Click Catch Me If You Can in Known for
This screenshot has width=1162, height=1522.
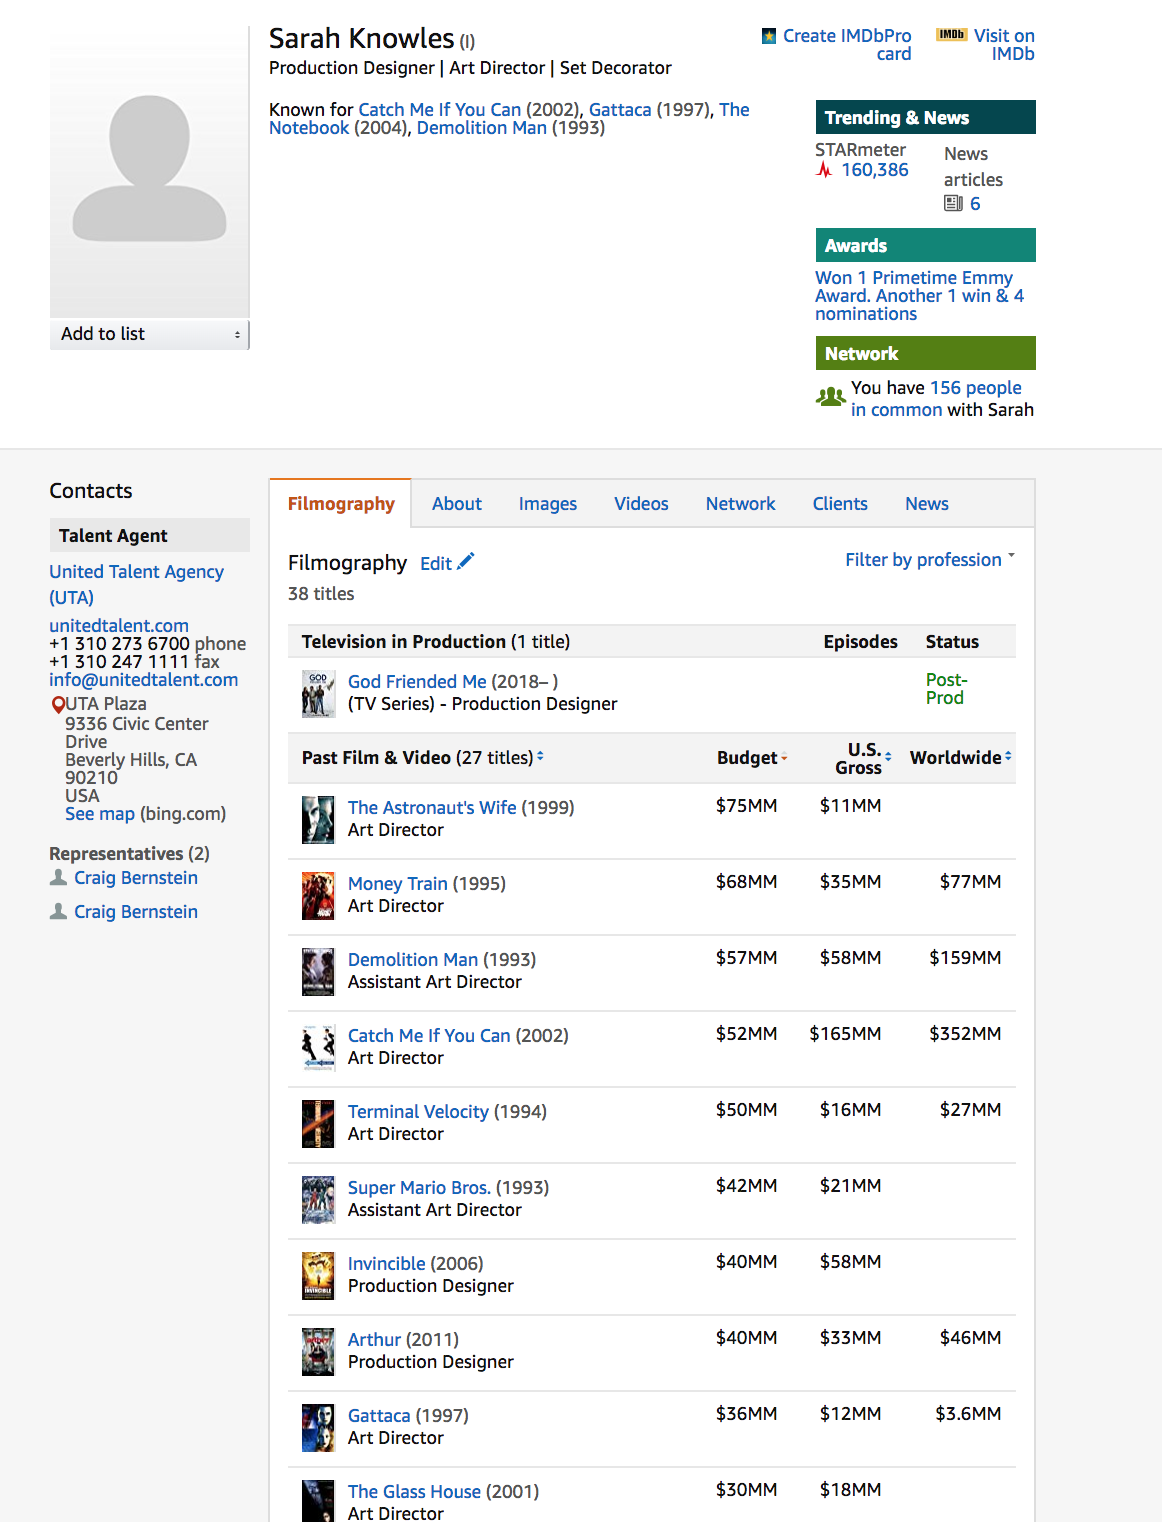[x=440, y=110]
